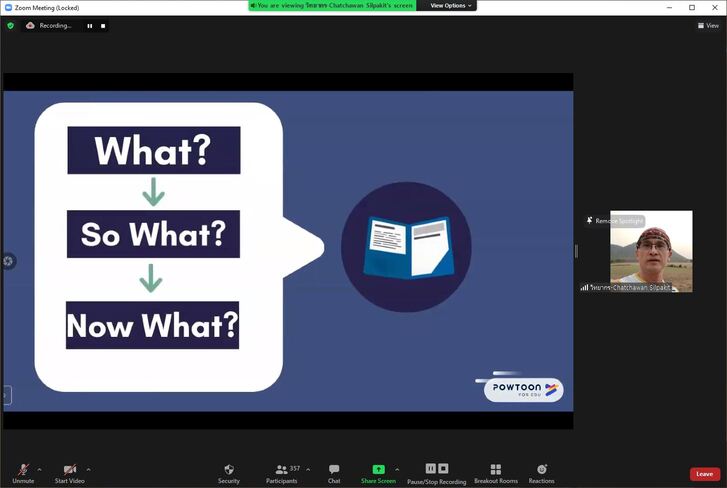Open Breakout Rooms
The width and height of the screenshot is (727, 488).
pyautogui.click(x=496, y=470)
